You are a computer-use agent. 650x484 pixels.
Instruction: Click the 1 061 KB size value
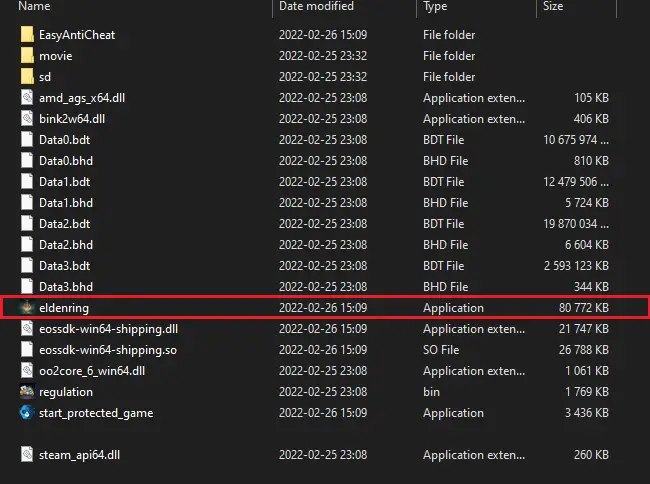(587, 370)
